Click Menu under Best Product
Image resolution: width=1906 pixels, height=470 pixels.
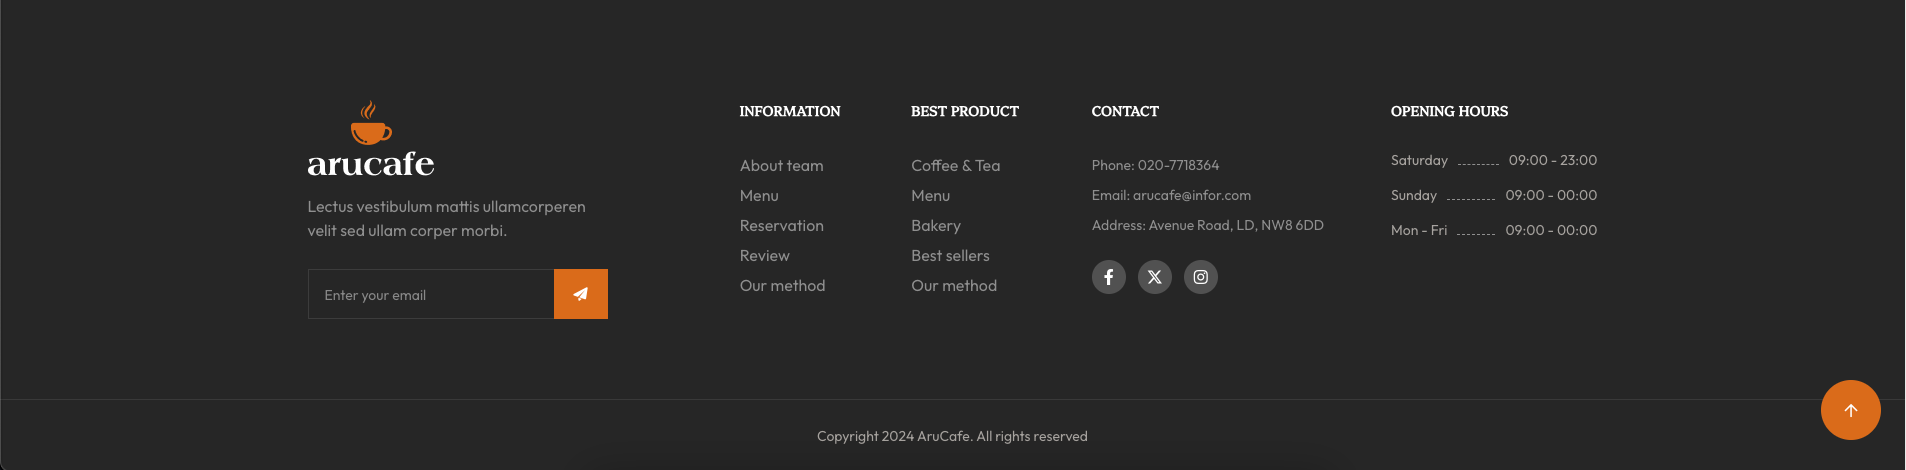[x=930, y=196]
